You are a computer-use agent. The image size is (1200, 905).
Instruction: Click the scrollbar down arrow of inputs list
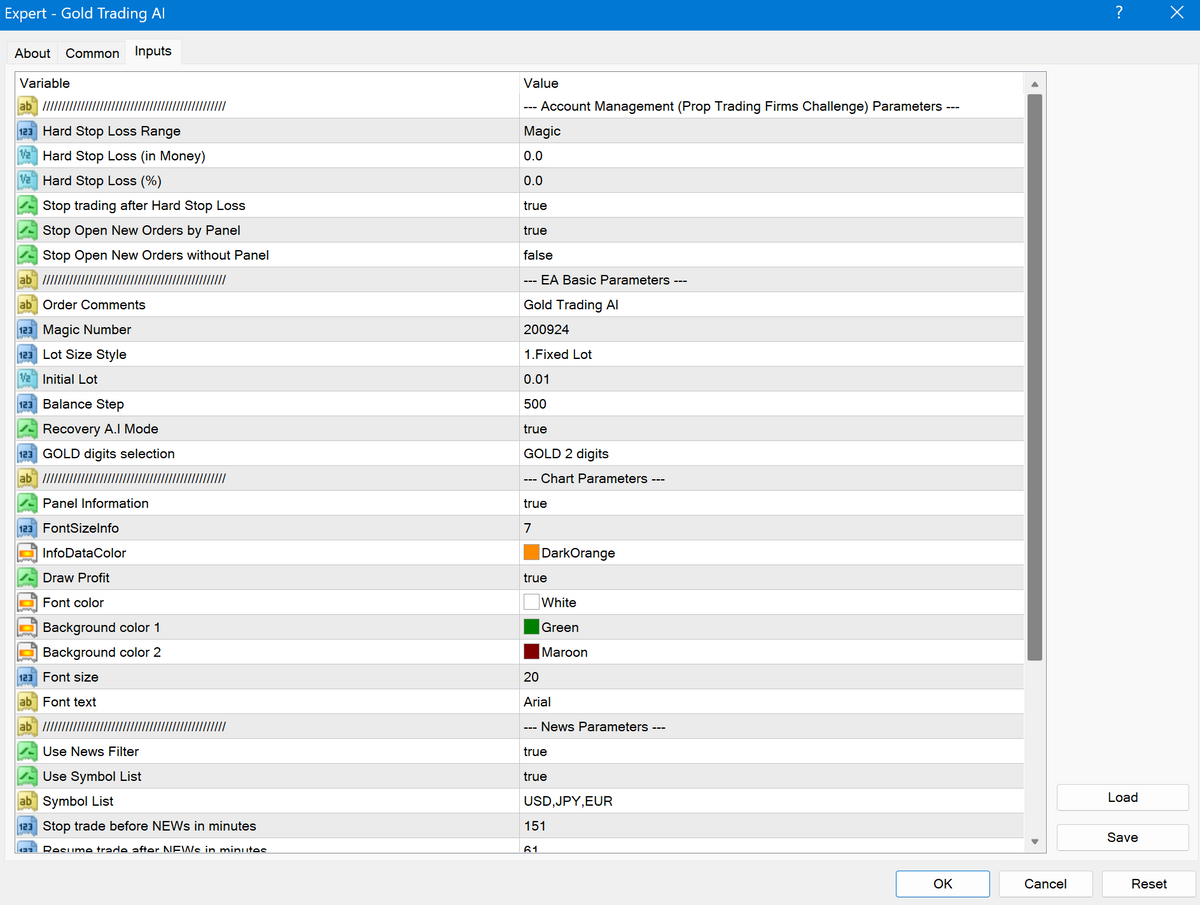click(1035, 841)
